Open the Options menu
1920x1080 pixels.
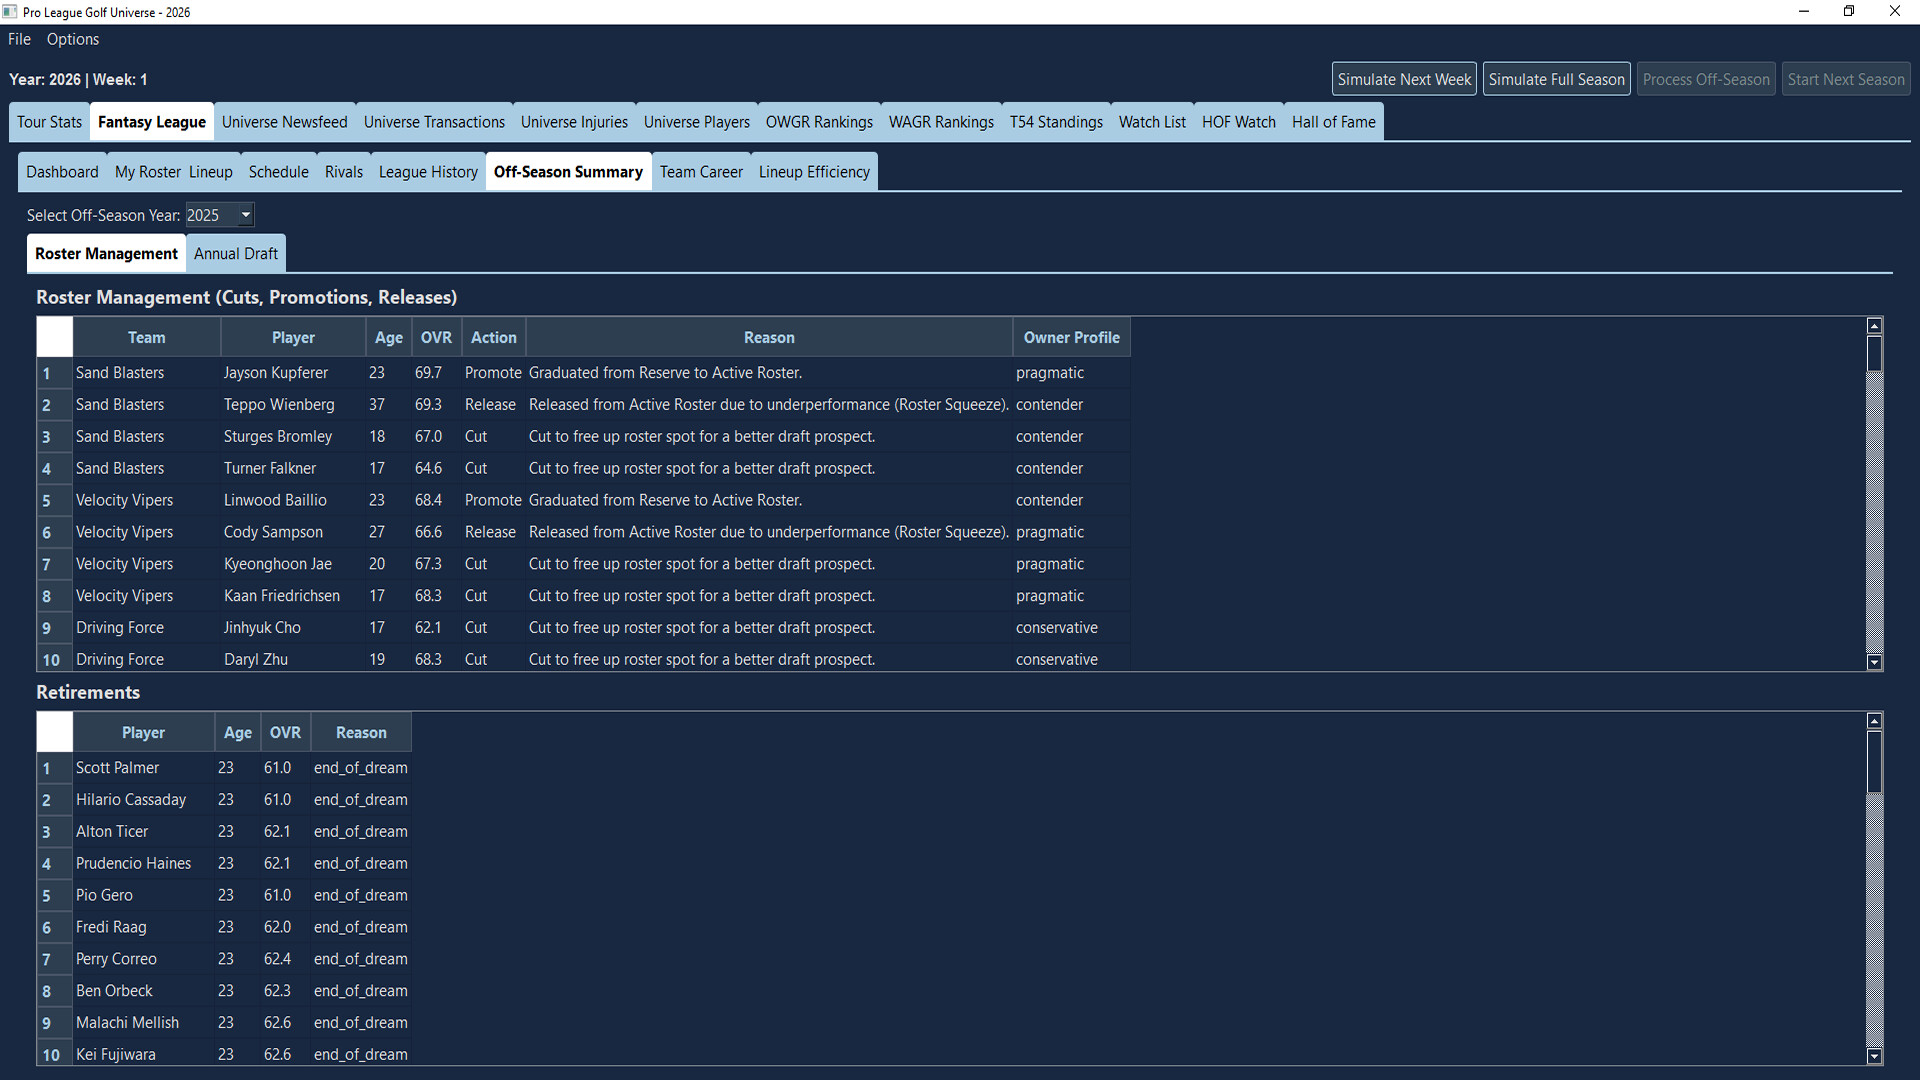coord(72,39)
